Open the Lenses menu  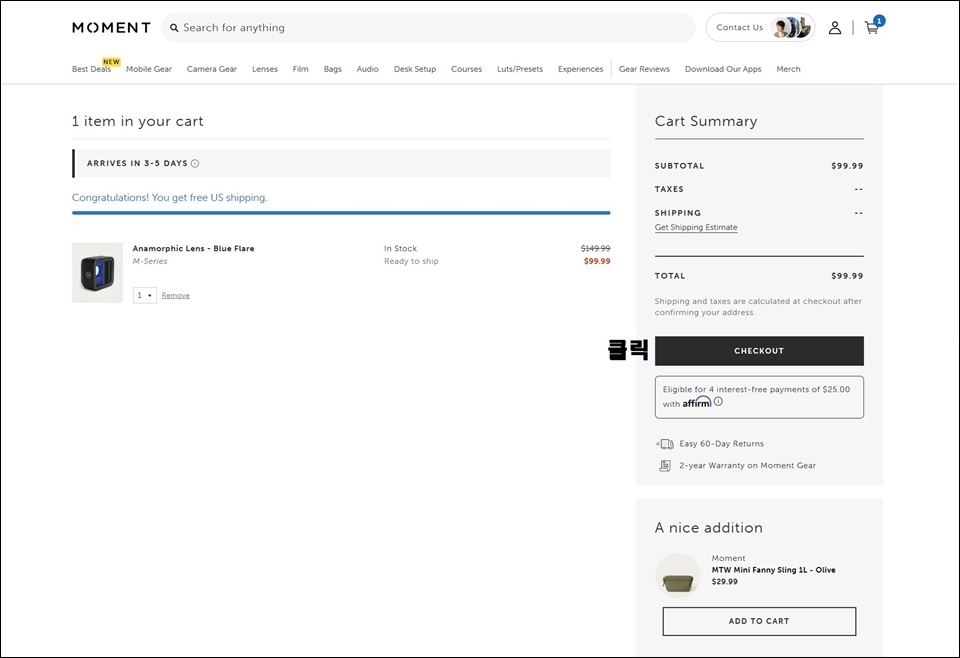coord(264,69)
